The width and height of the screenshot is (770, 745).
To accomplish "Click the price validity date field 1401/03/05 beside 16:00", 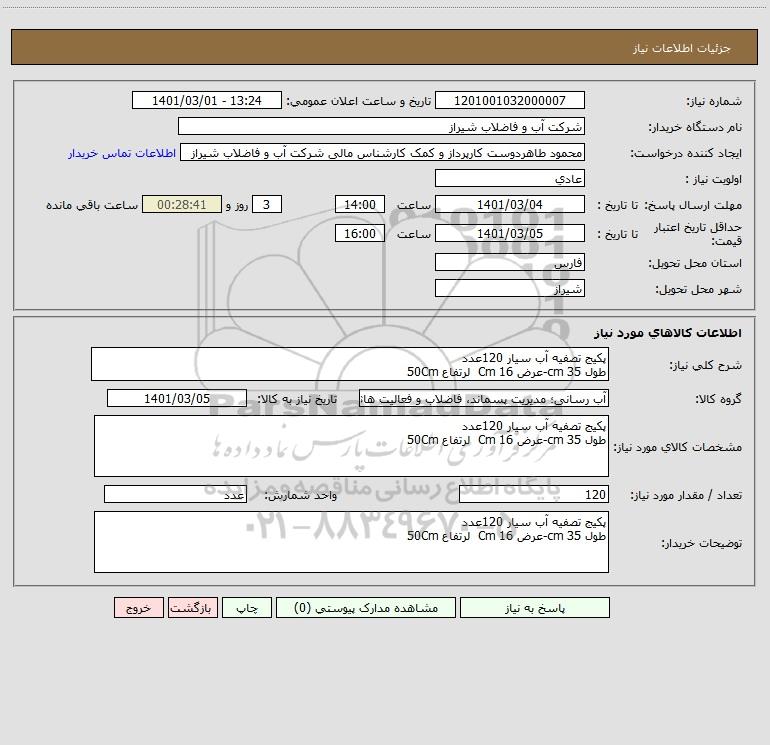I will [510, 233].
